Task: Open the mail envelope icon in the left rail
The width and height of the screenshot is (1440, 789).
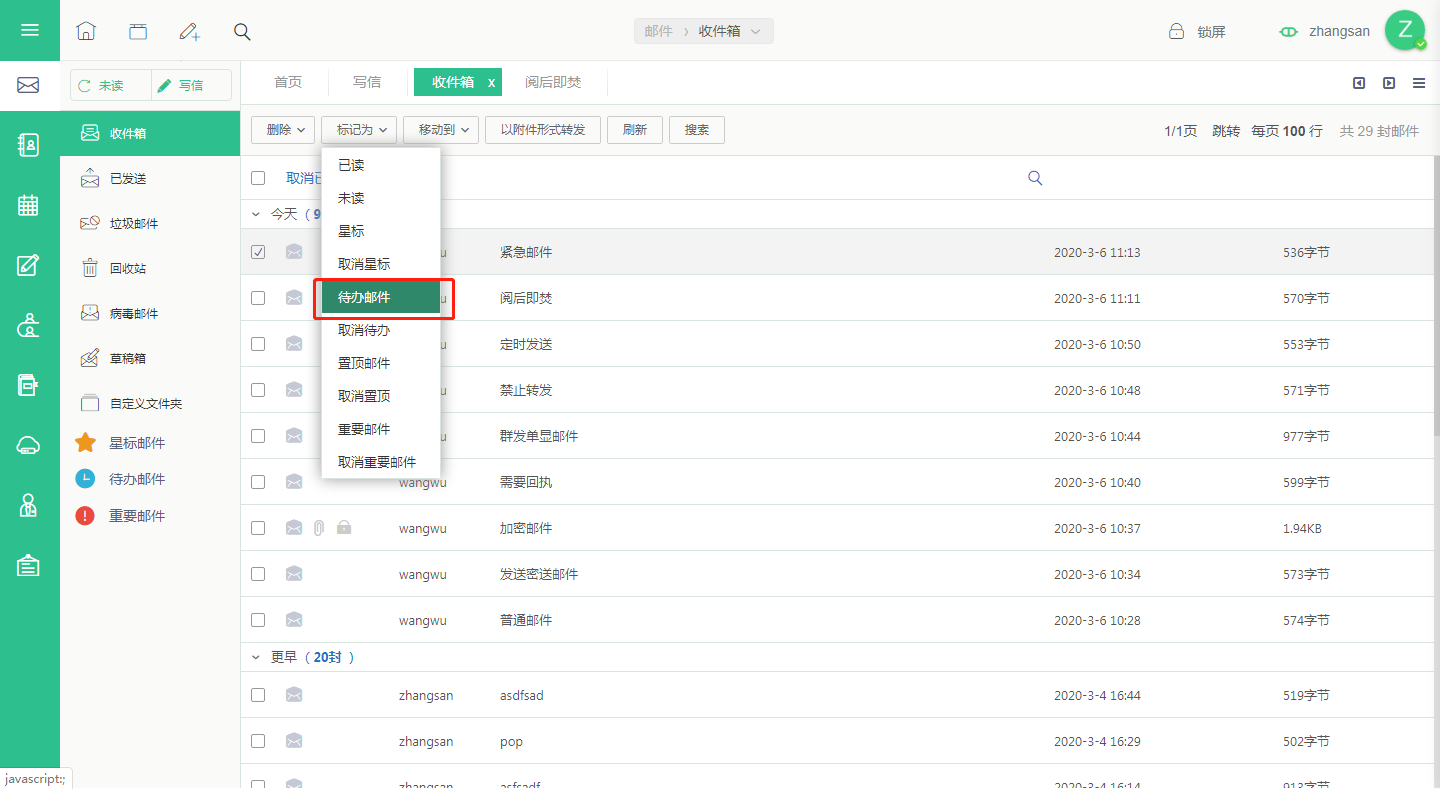Action: point(28,86)
